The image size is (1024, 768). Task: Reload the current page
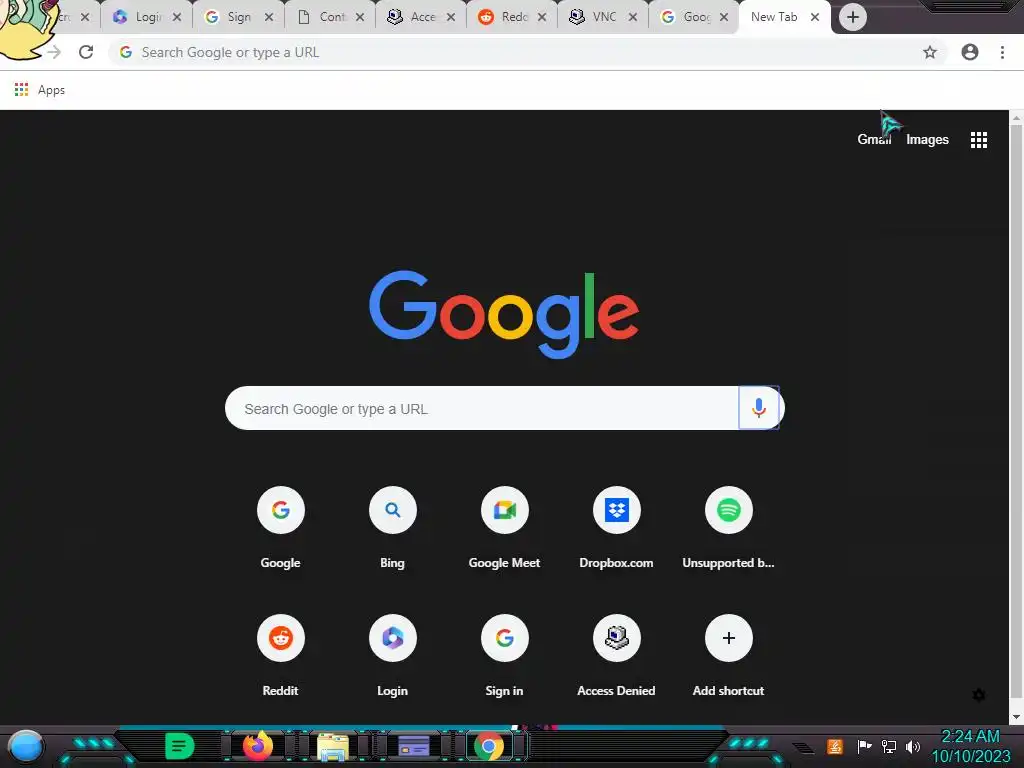pos(86,52)
